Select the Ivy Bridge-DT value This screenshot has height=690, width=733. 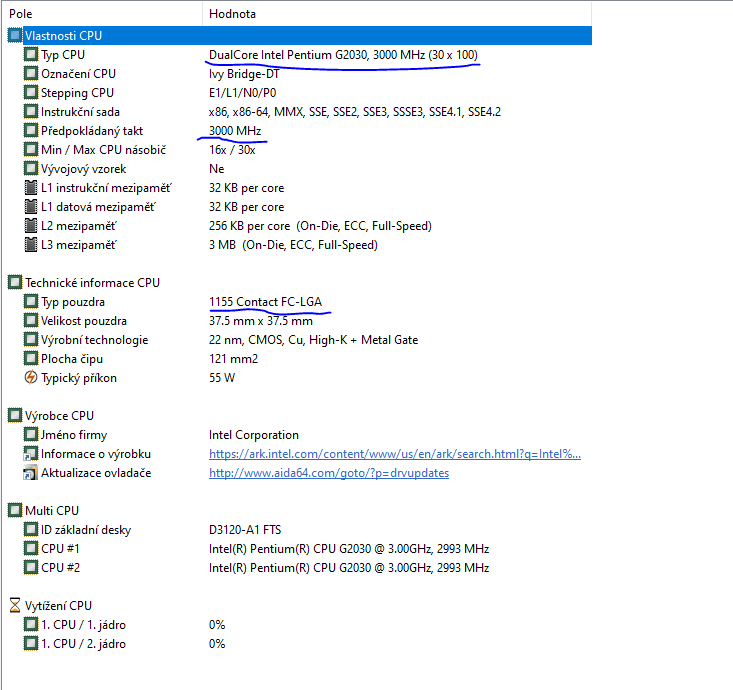pos(244,74)
